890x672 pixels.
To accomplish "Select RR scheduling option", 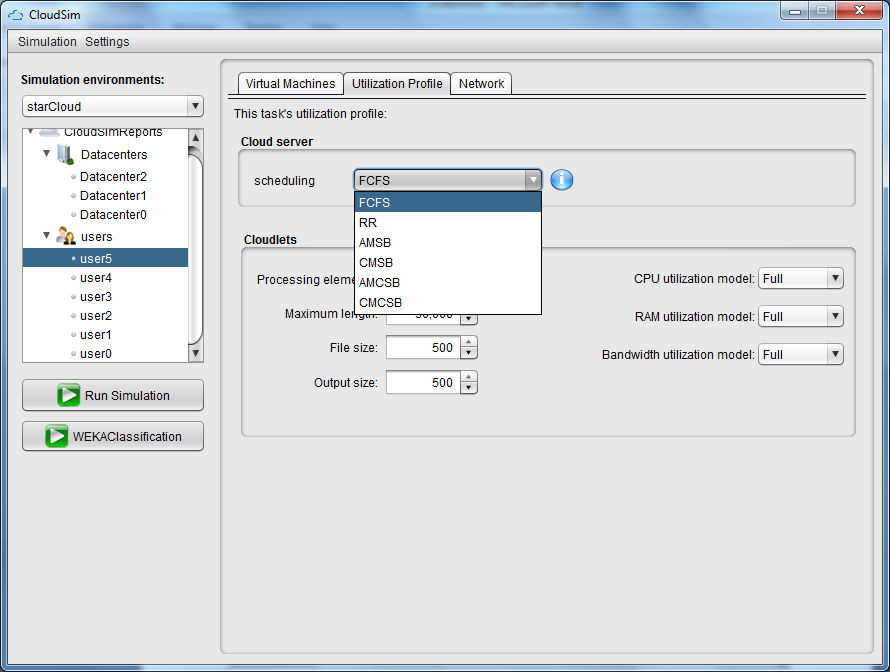I will click(x=448, y=222).
